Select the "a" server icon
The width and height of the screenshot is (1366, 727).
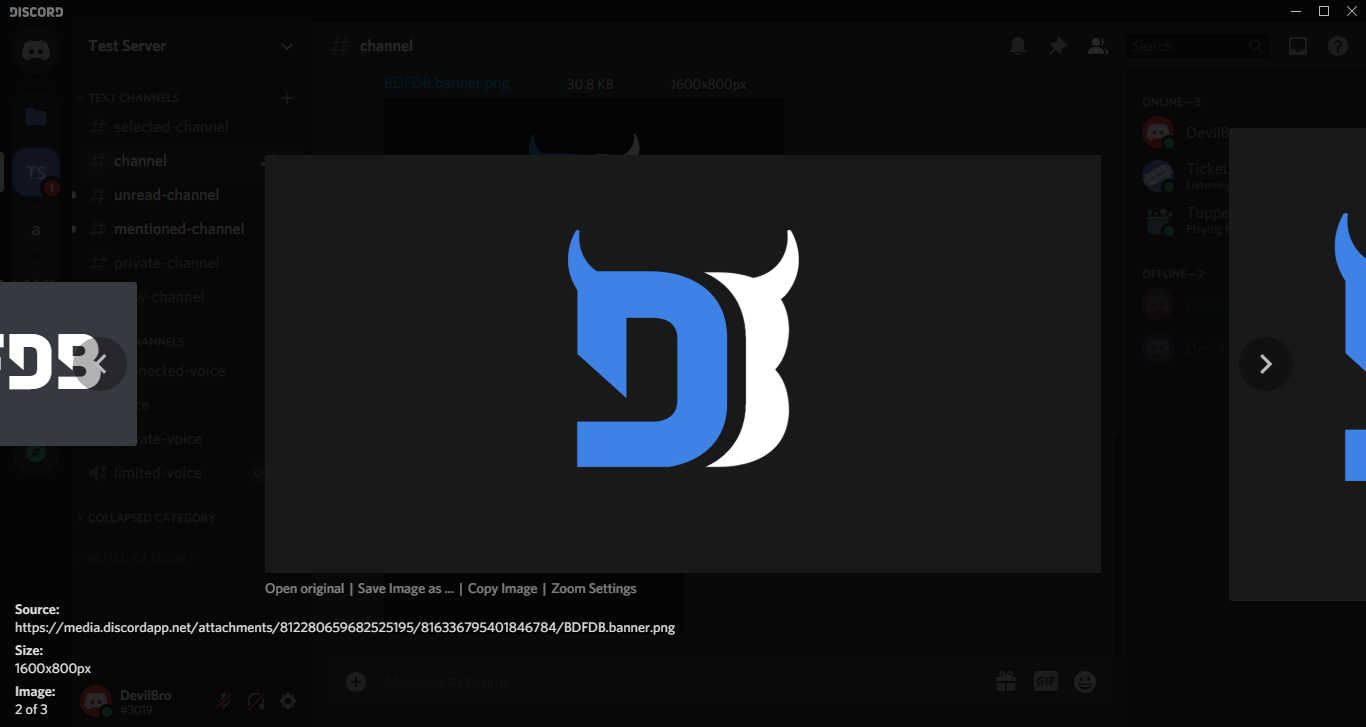(x=36, y=230)
